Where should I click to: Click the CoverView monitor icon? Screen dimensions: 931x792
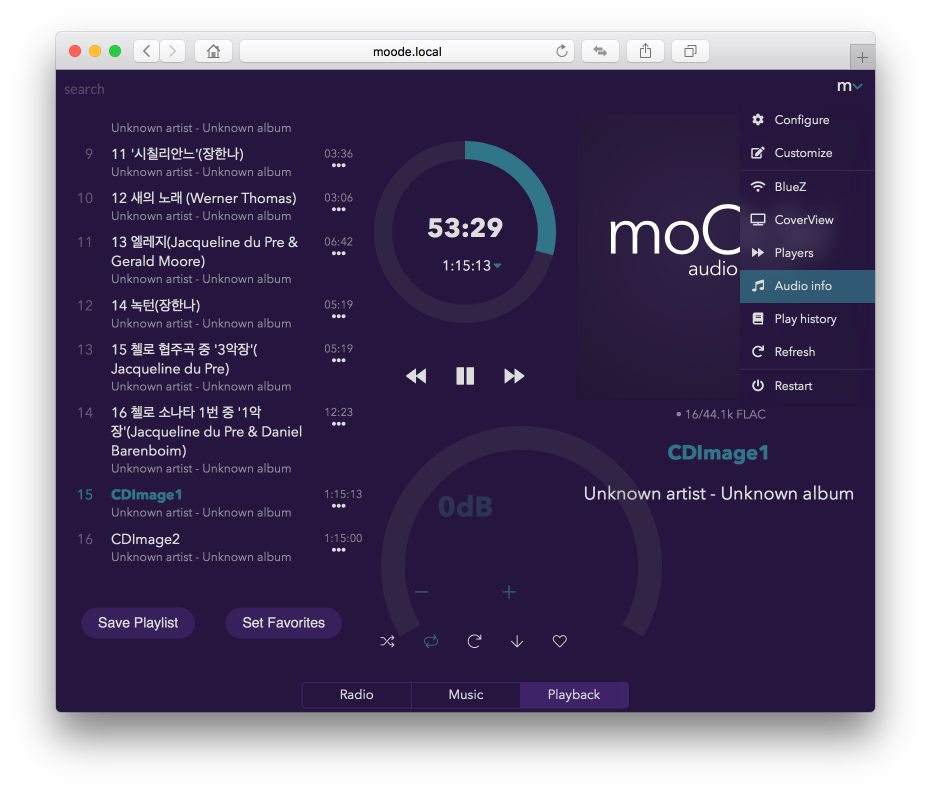[x=758, y=220]
